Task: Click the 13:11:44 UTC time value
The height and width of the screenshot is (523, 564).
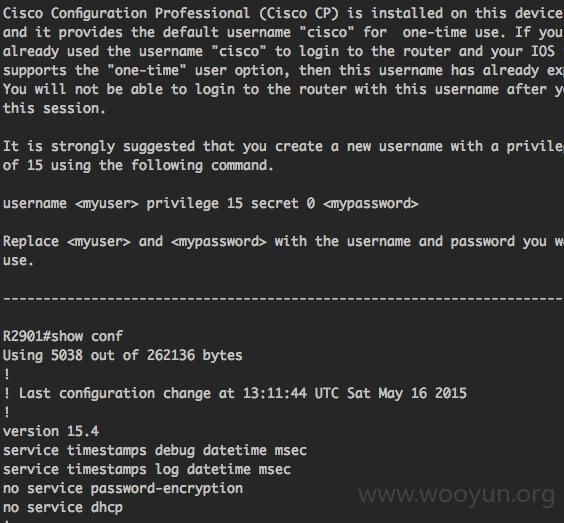Action: [x=291, y=394]
